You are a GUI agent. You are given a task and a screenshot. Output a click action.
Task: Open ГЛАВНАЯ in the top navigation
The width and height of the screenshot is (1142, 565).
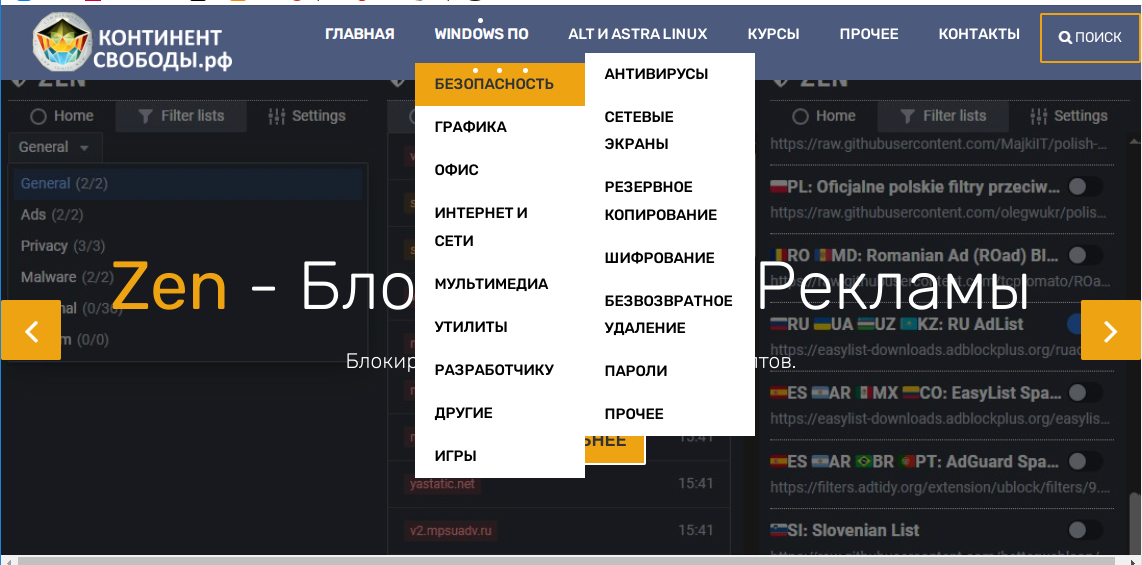pos(360,34)
